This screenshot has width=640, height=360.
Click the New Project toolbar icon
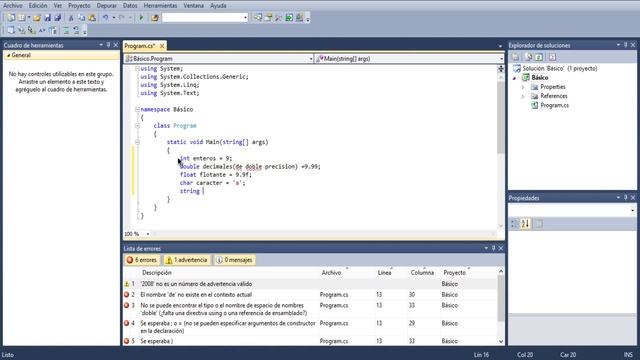pyautogui.click(x=11, y=18)
